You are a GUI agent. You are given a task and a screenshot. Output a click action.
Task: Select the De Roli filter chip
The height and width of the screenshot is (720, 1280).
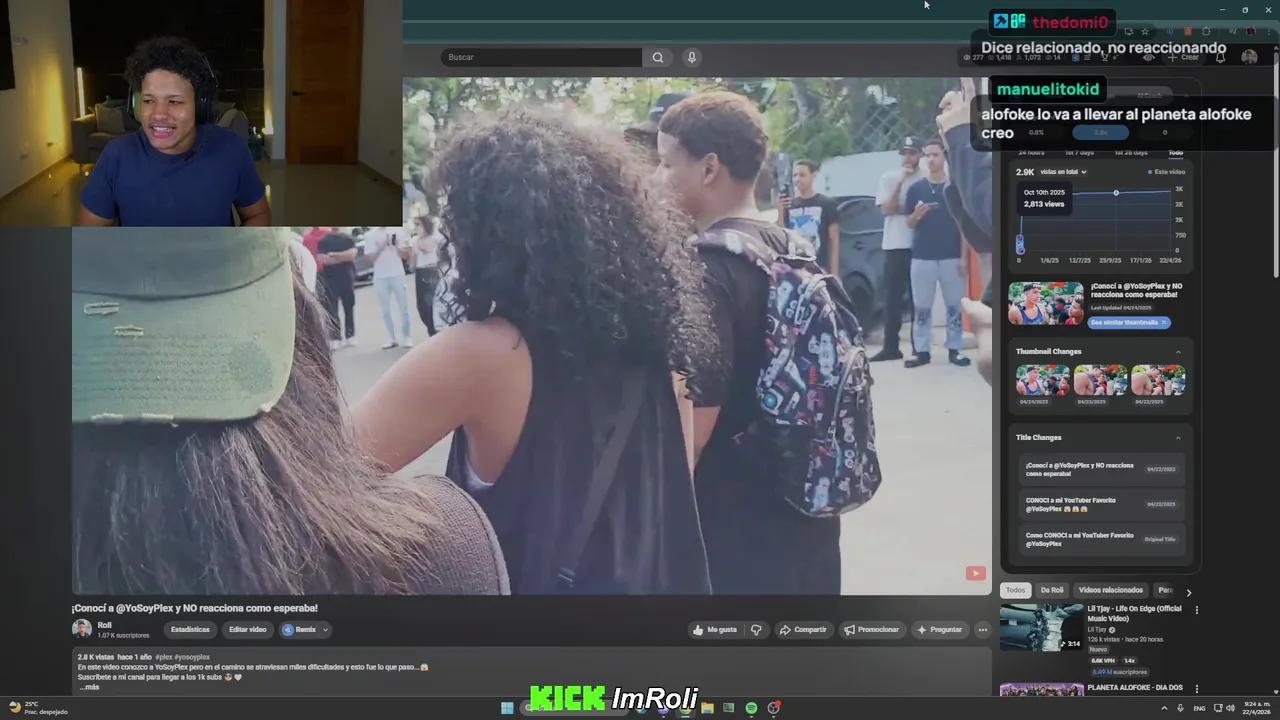(x=1052, y=591)
